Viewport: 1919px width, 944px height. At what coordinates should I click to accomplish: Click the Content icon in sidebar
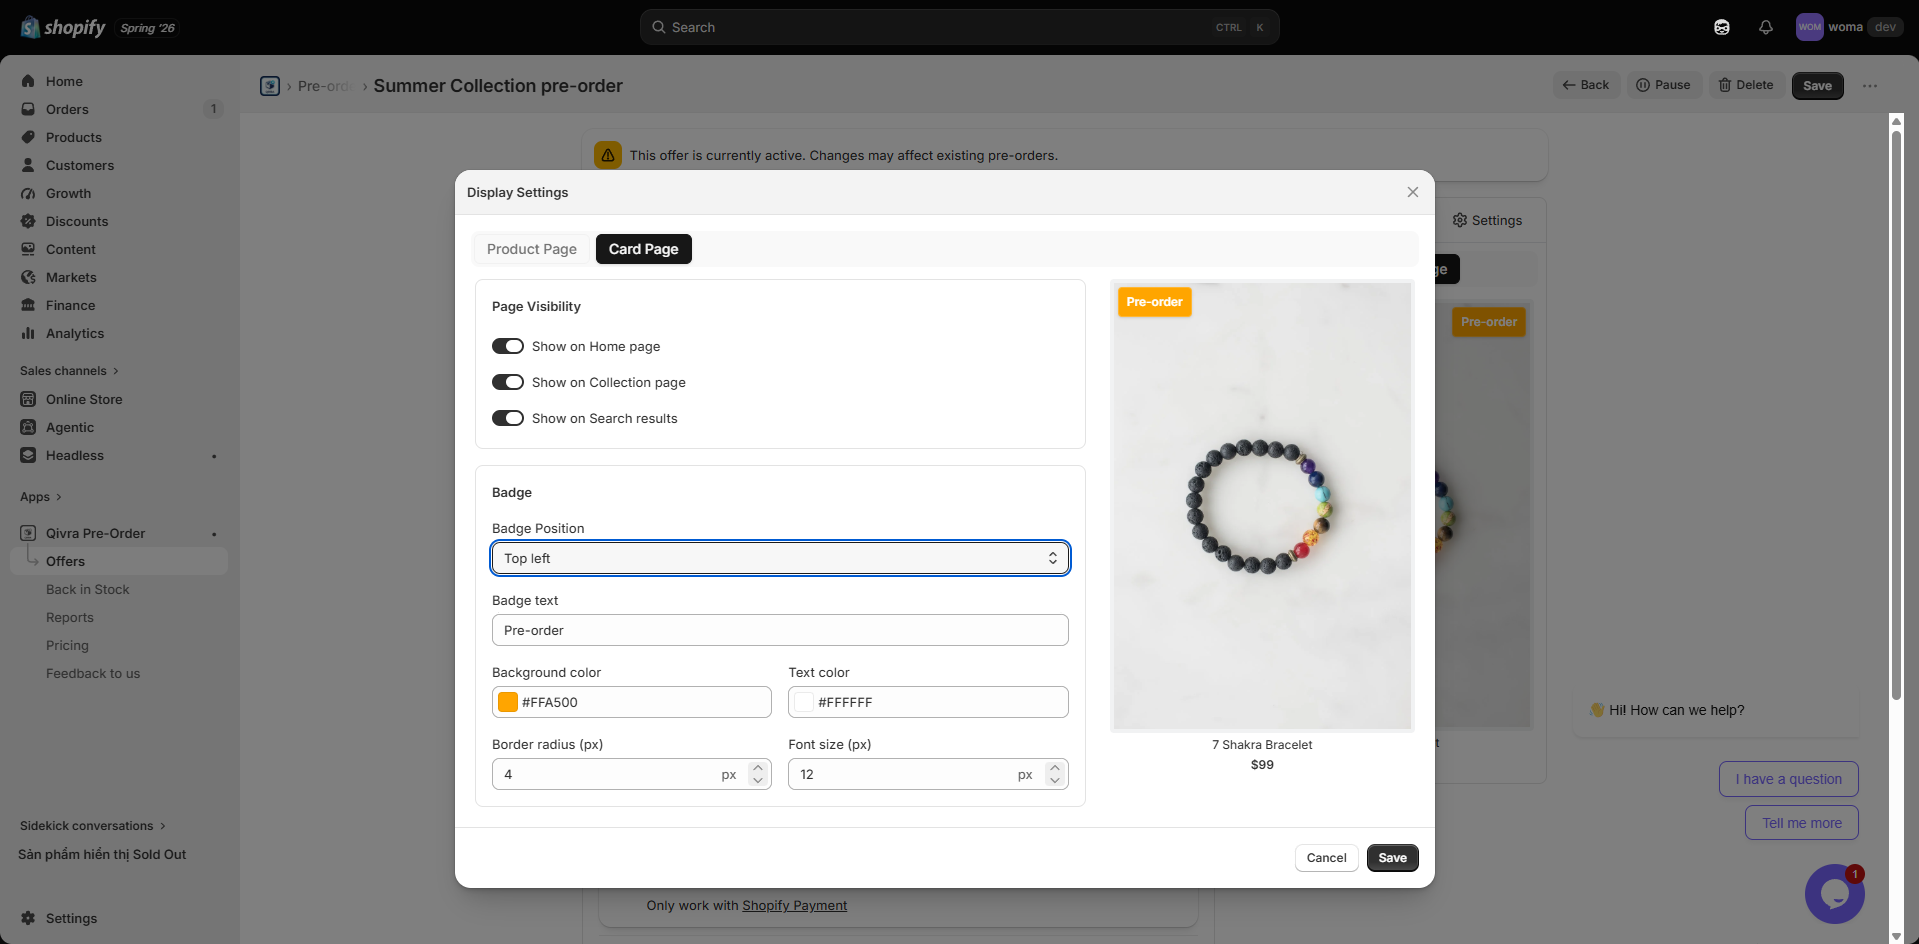click(x=28, y=249)
